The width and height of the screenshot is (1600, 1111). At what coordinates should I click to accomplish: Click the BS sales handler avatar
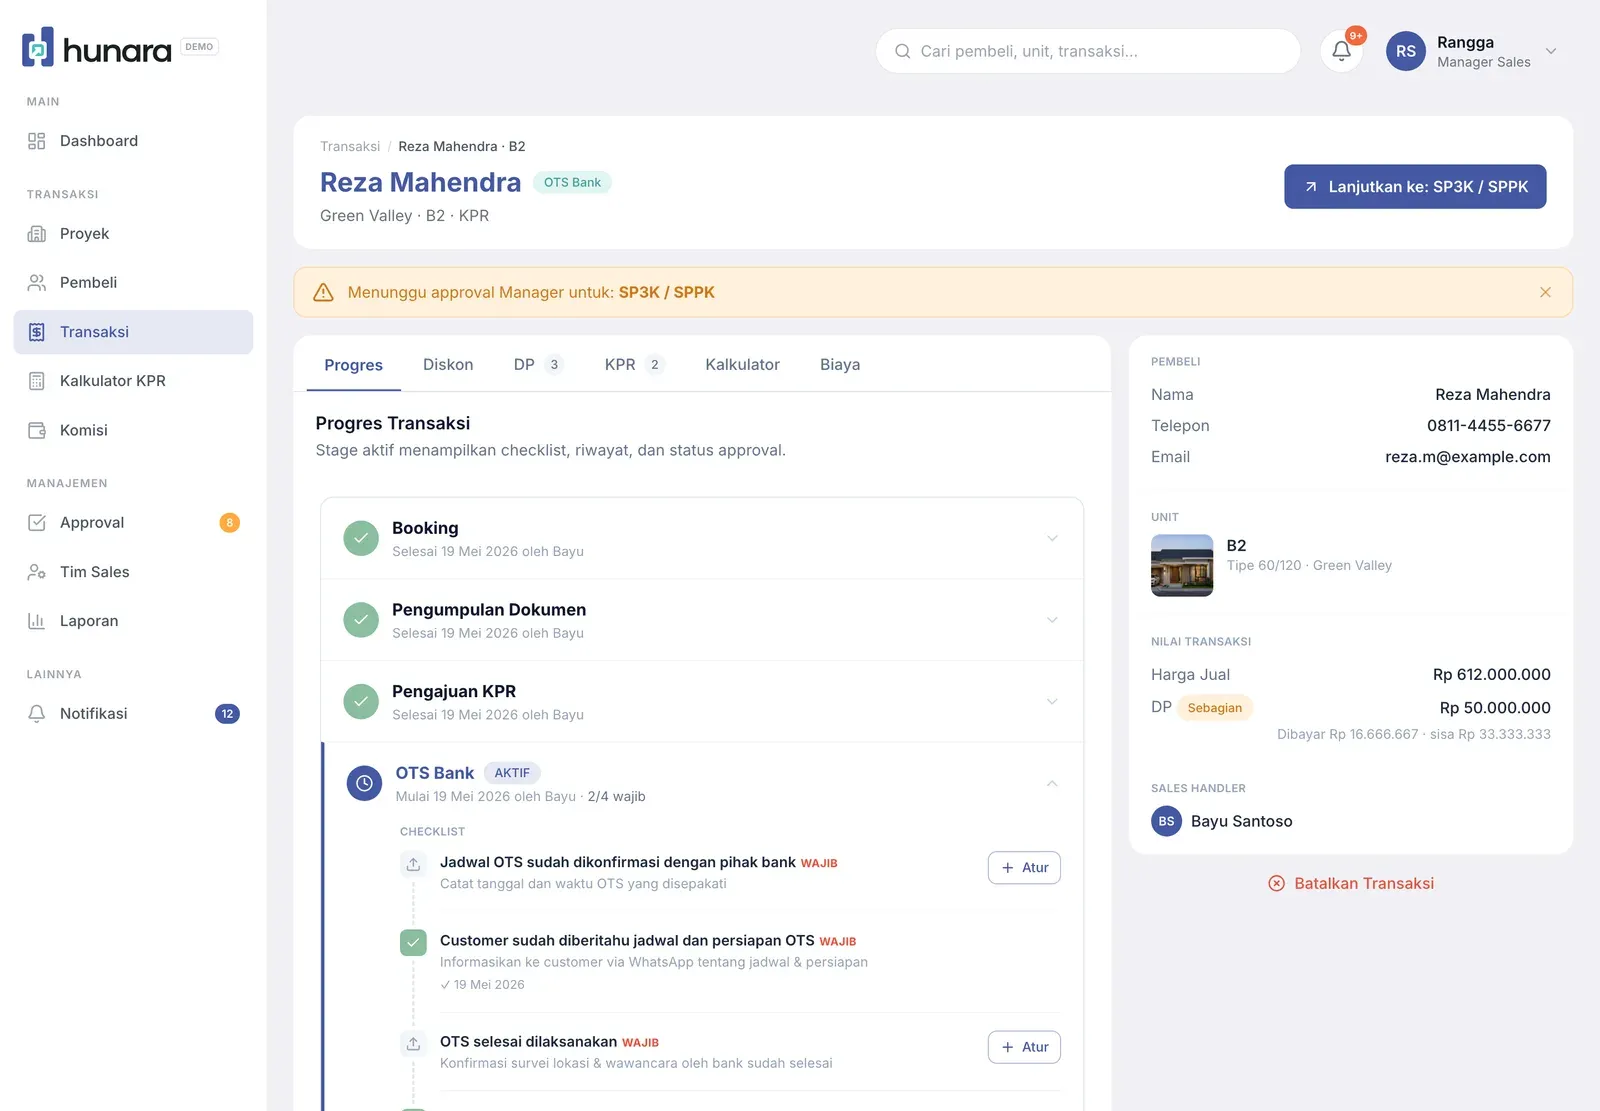[x=1166, y=821]
